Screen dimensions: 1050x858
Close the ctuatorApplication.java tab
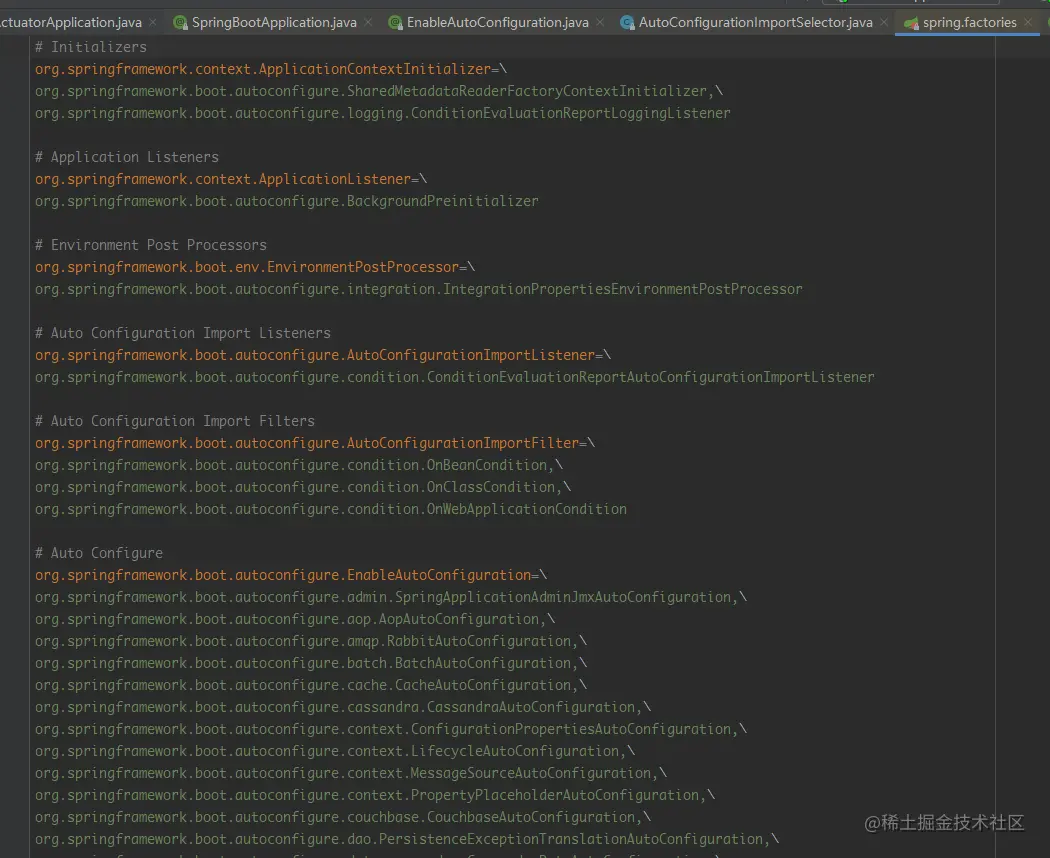tap(153, 23)
